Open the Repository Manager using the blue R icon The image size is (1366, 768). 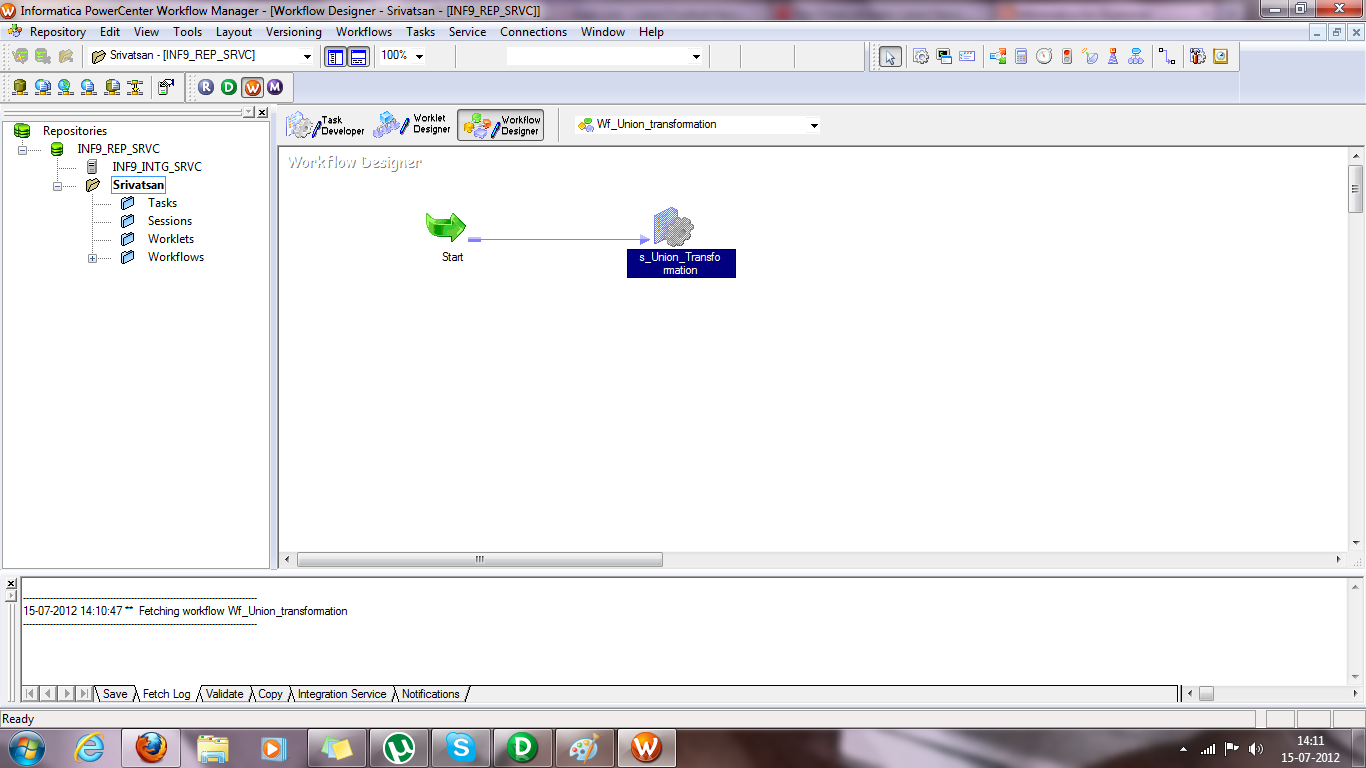[x=204, y=88]
